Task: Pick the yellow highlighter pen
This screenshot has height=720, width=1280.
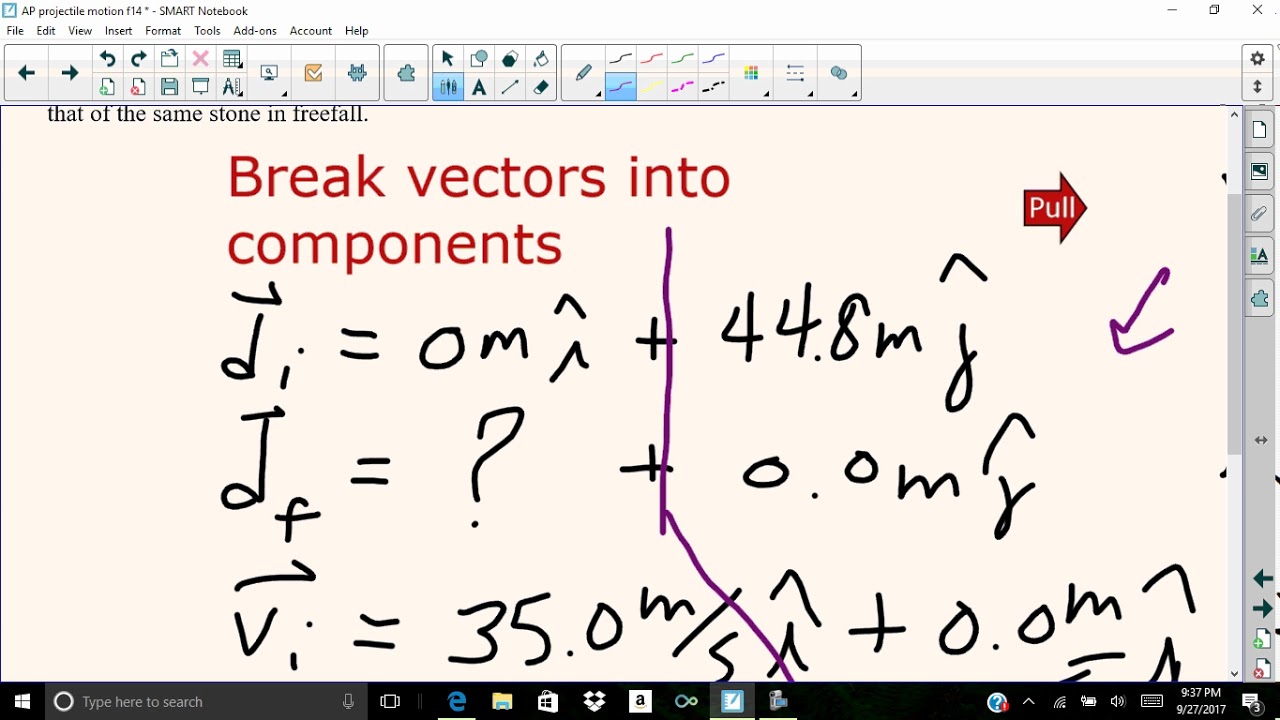Action: tap(652, 87)
